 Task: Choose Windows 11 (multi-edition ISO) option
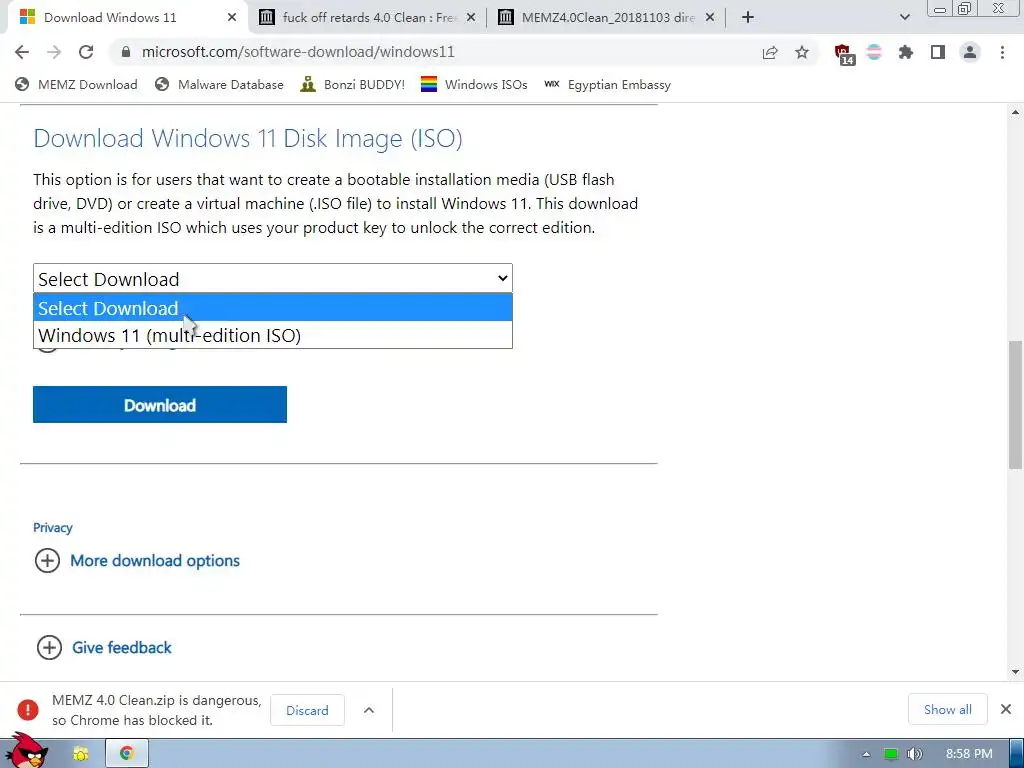(272, 335)
